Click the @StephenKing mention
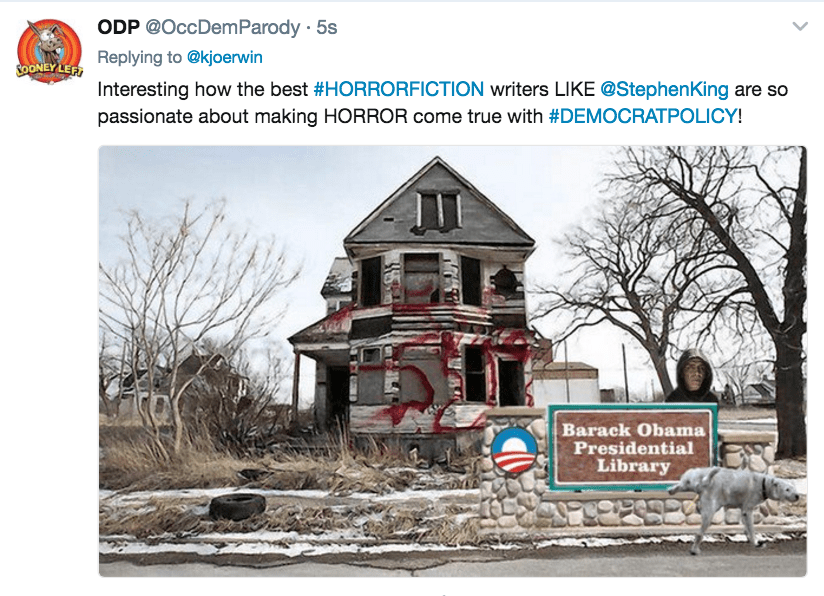Viewport: 824px width, 596px height. tap(664, 89)
